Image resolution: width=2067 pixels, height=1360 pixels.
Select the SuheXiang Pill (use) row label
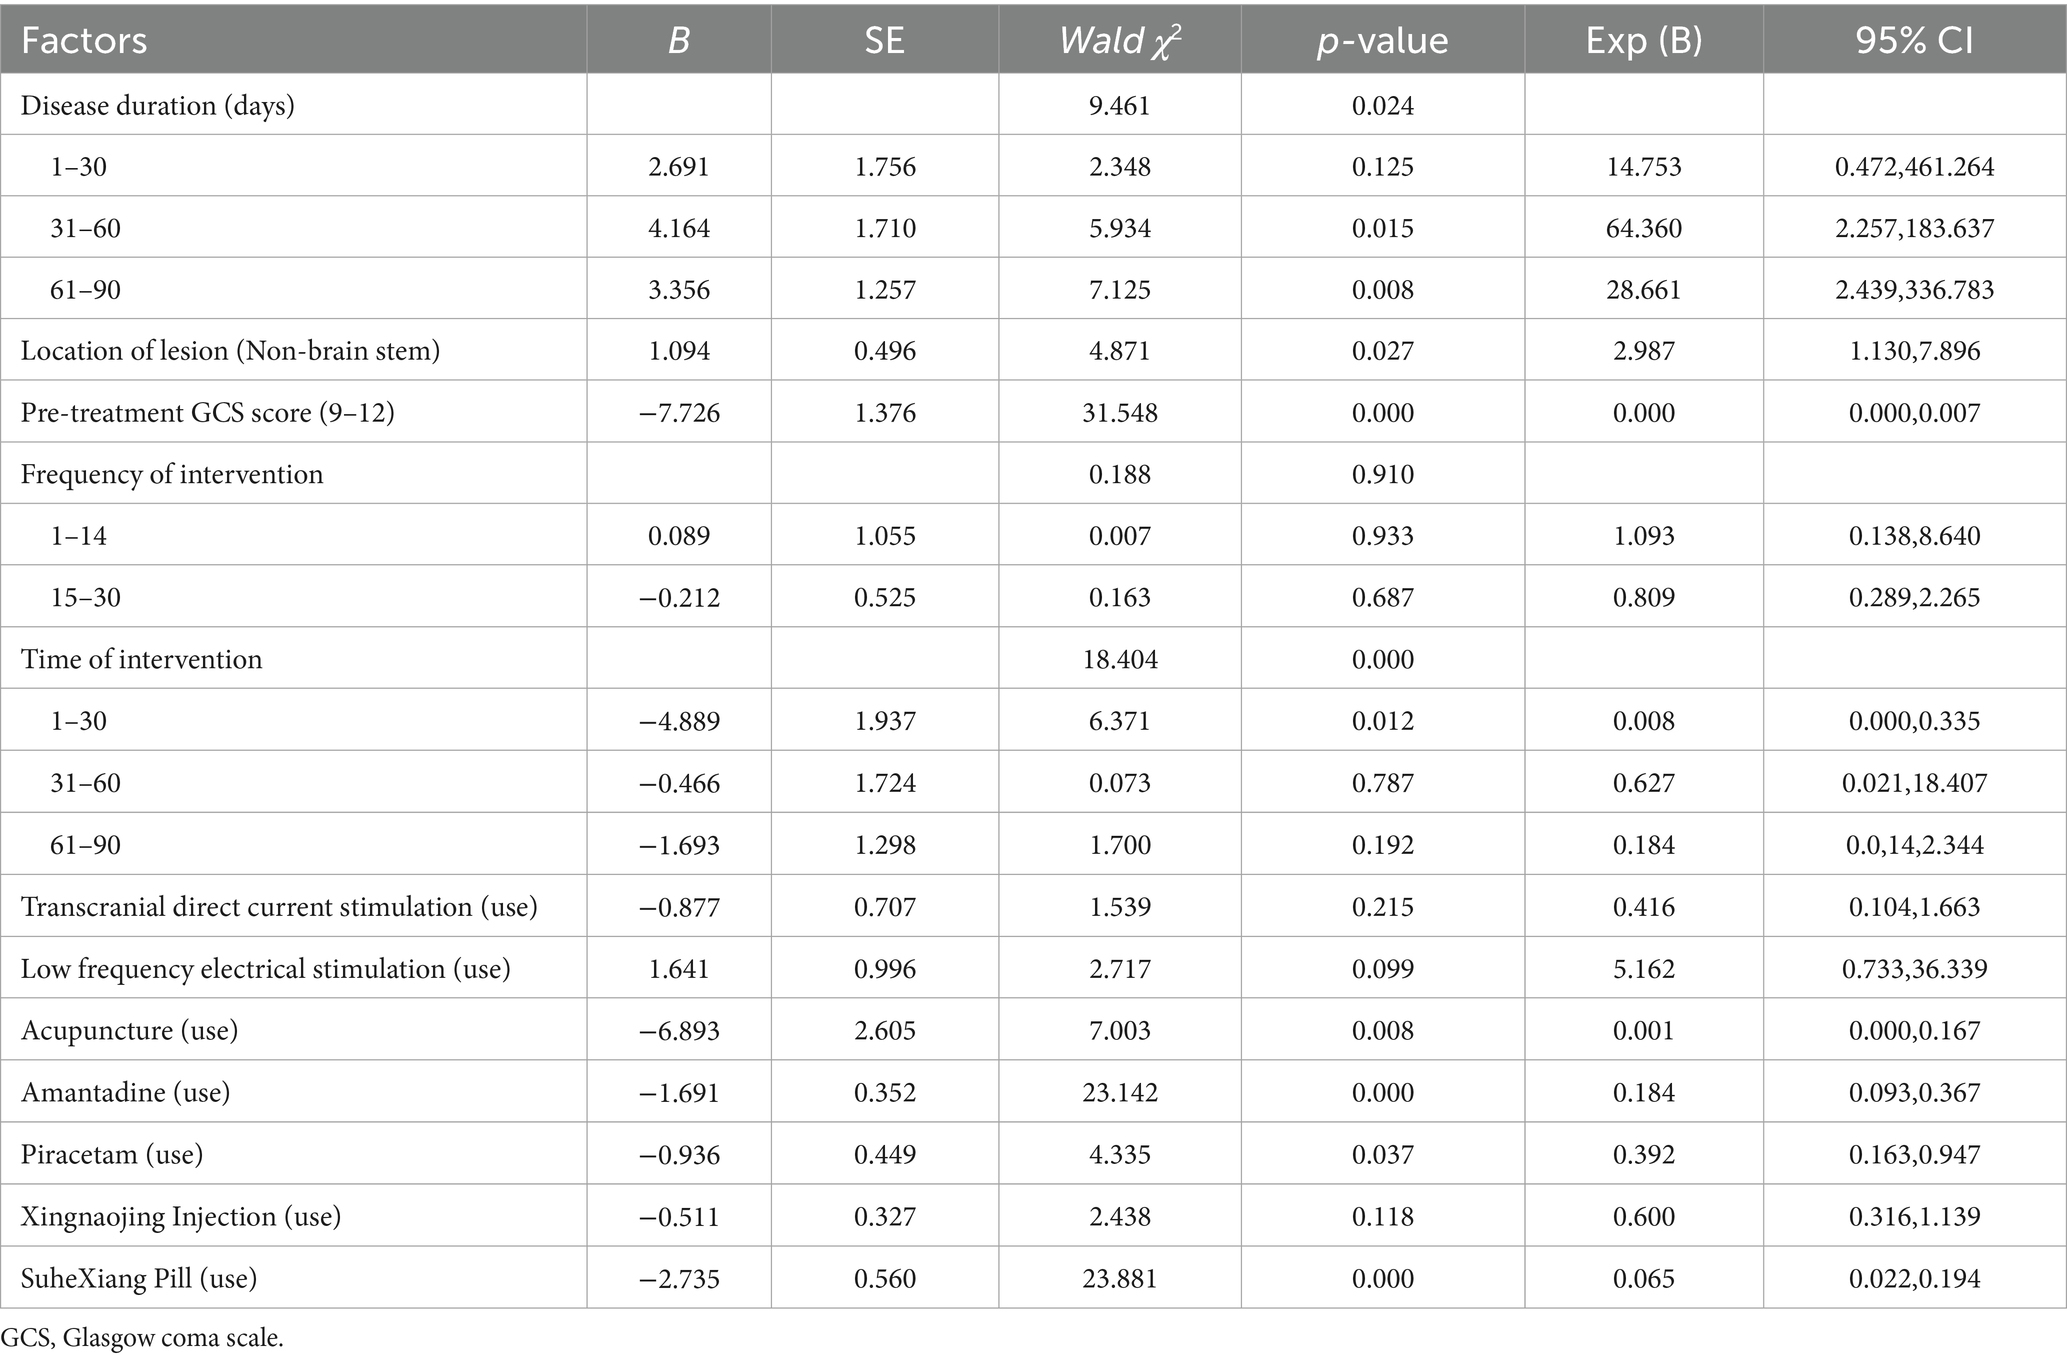139,1278
